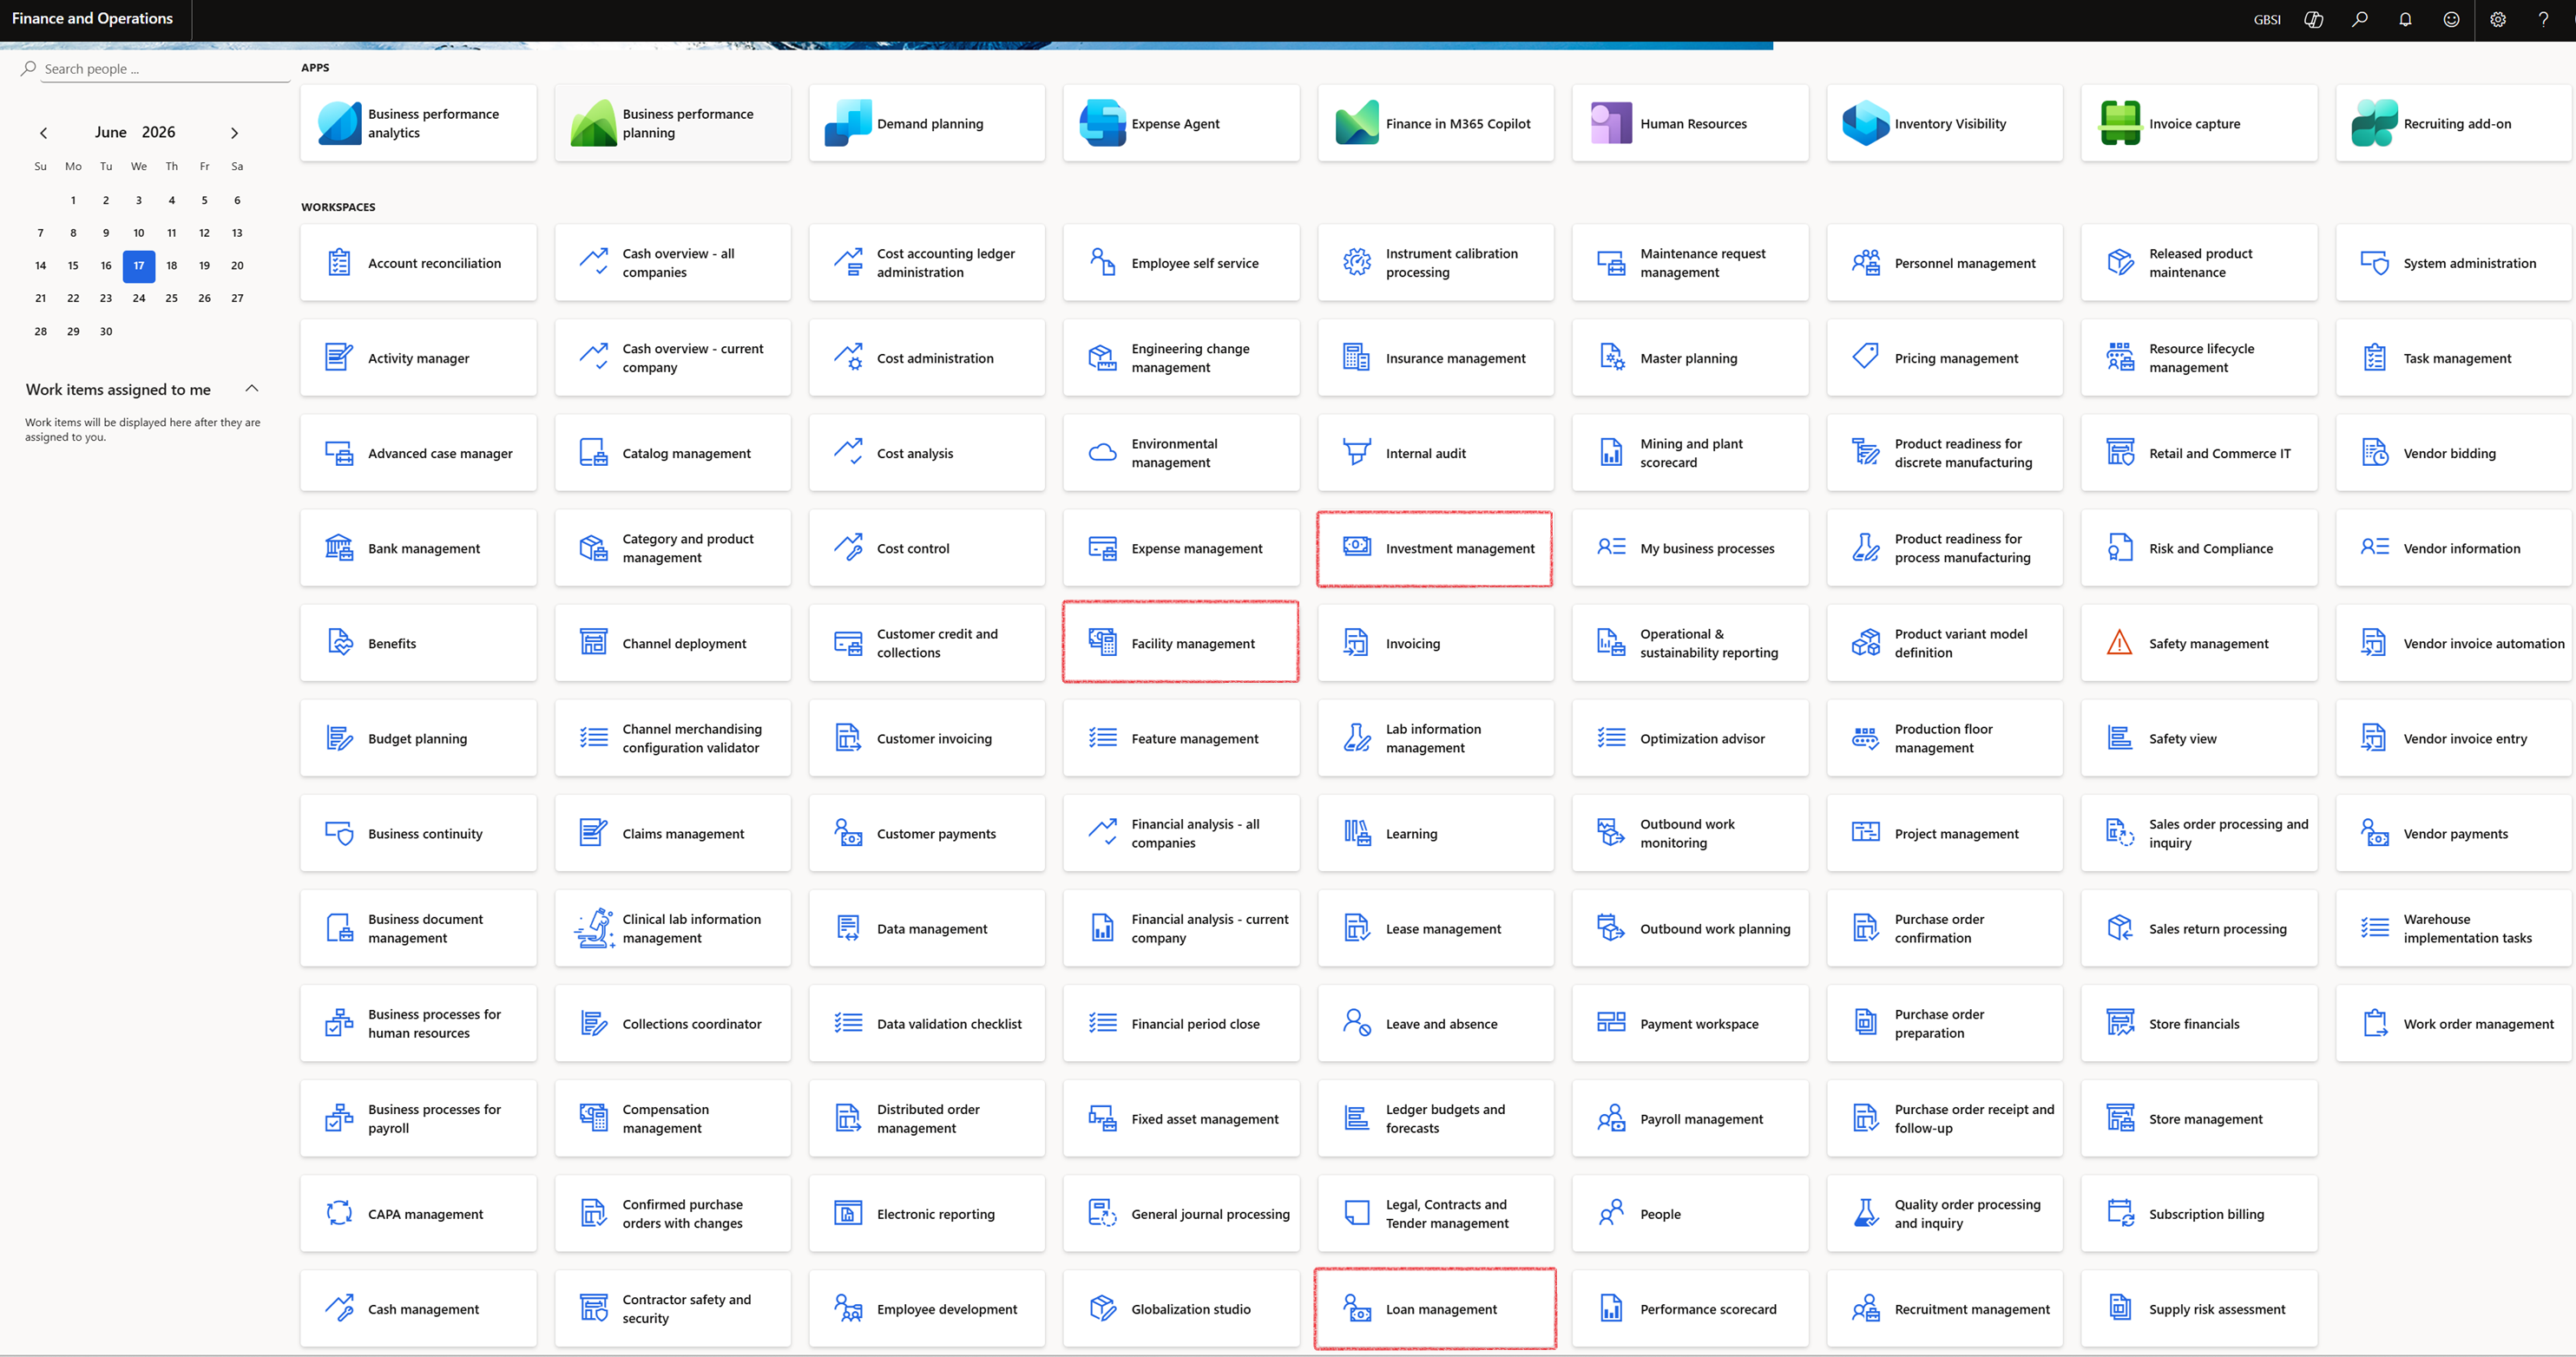Screen dimensions: 2576x1357
Task: Open Finance in M365 Copilot app
Action: (1436, 124)
